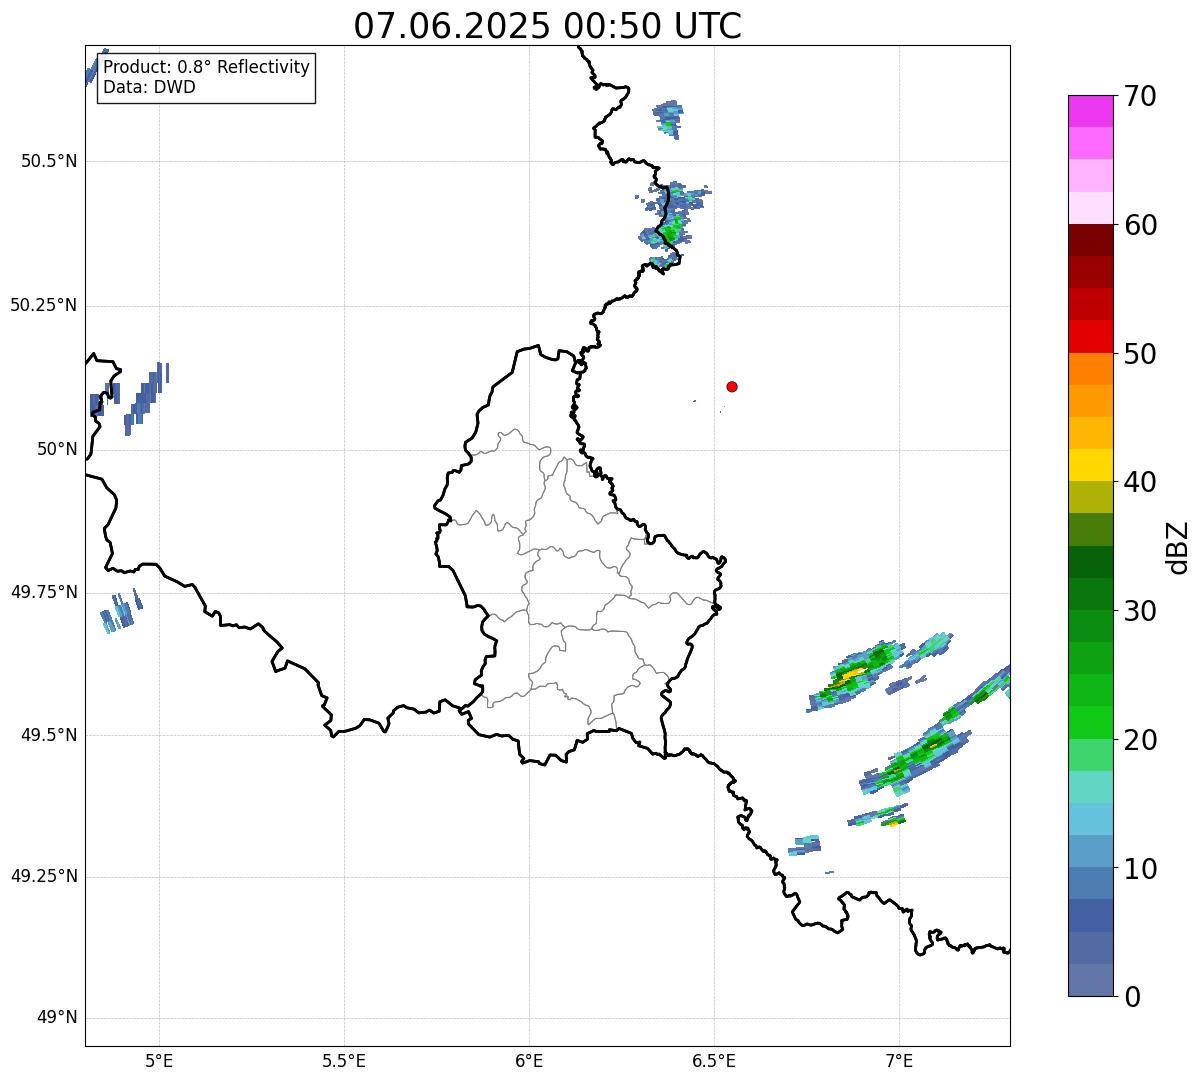
Task: Click the title 07.06.2025 00:50 UTC
Action: [548, 26]
